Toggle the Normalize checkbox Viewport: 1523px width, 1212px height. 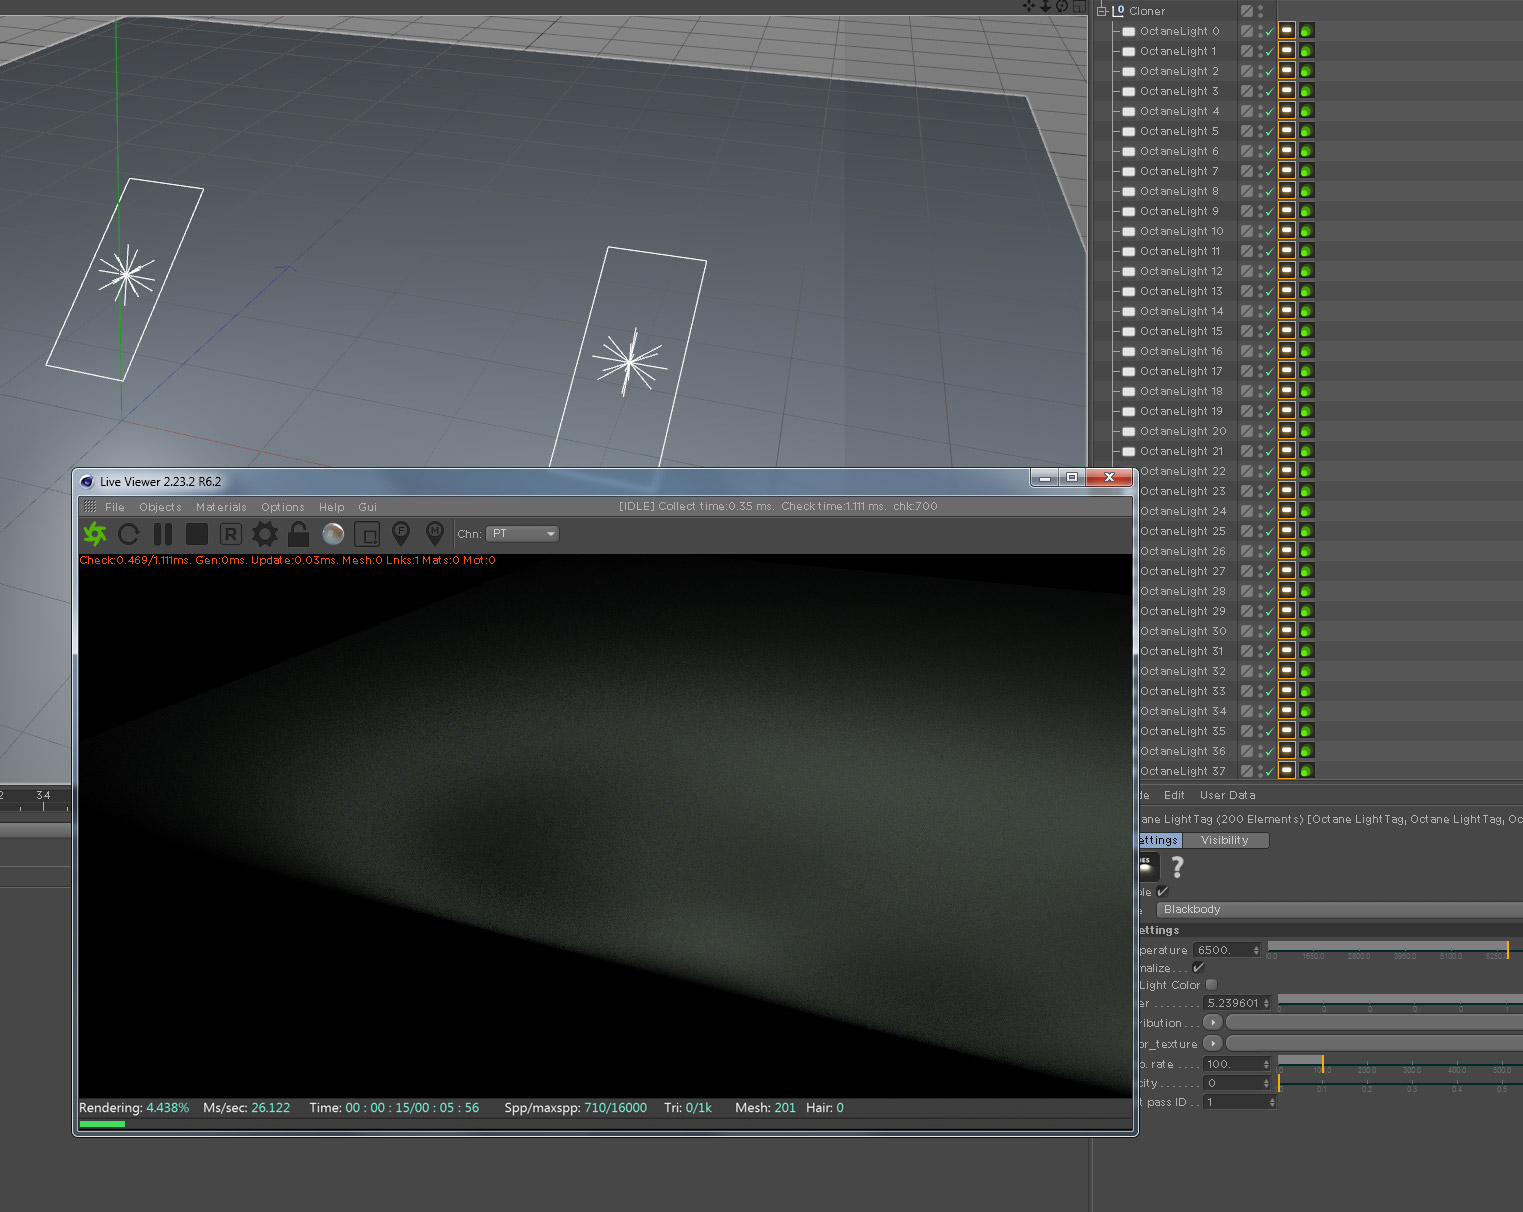pos(1198,967)
